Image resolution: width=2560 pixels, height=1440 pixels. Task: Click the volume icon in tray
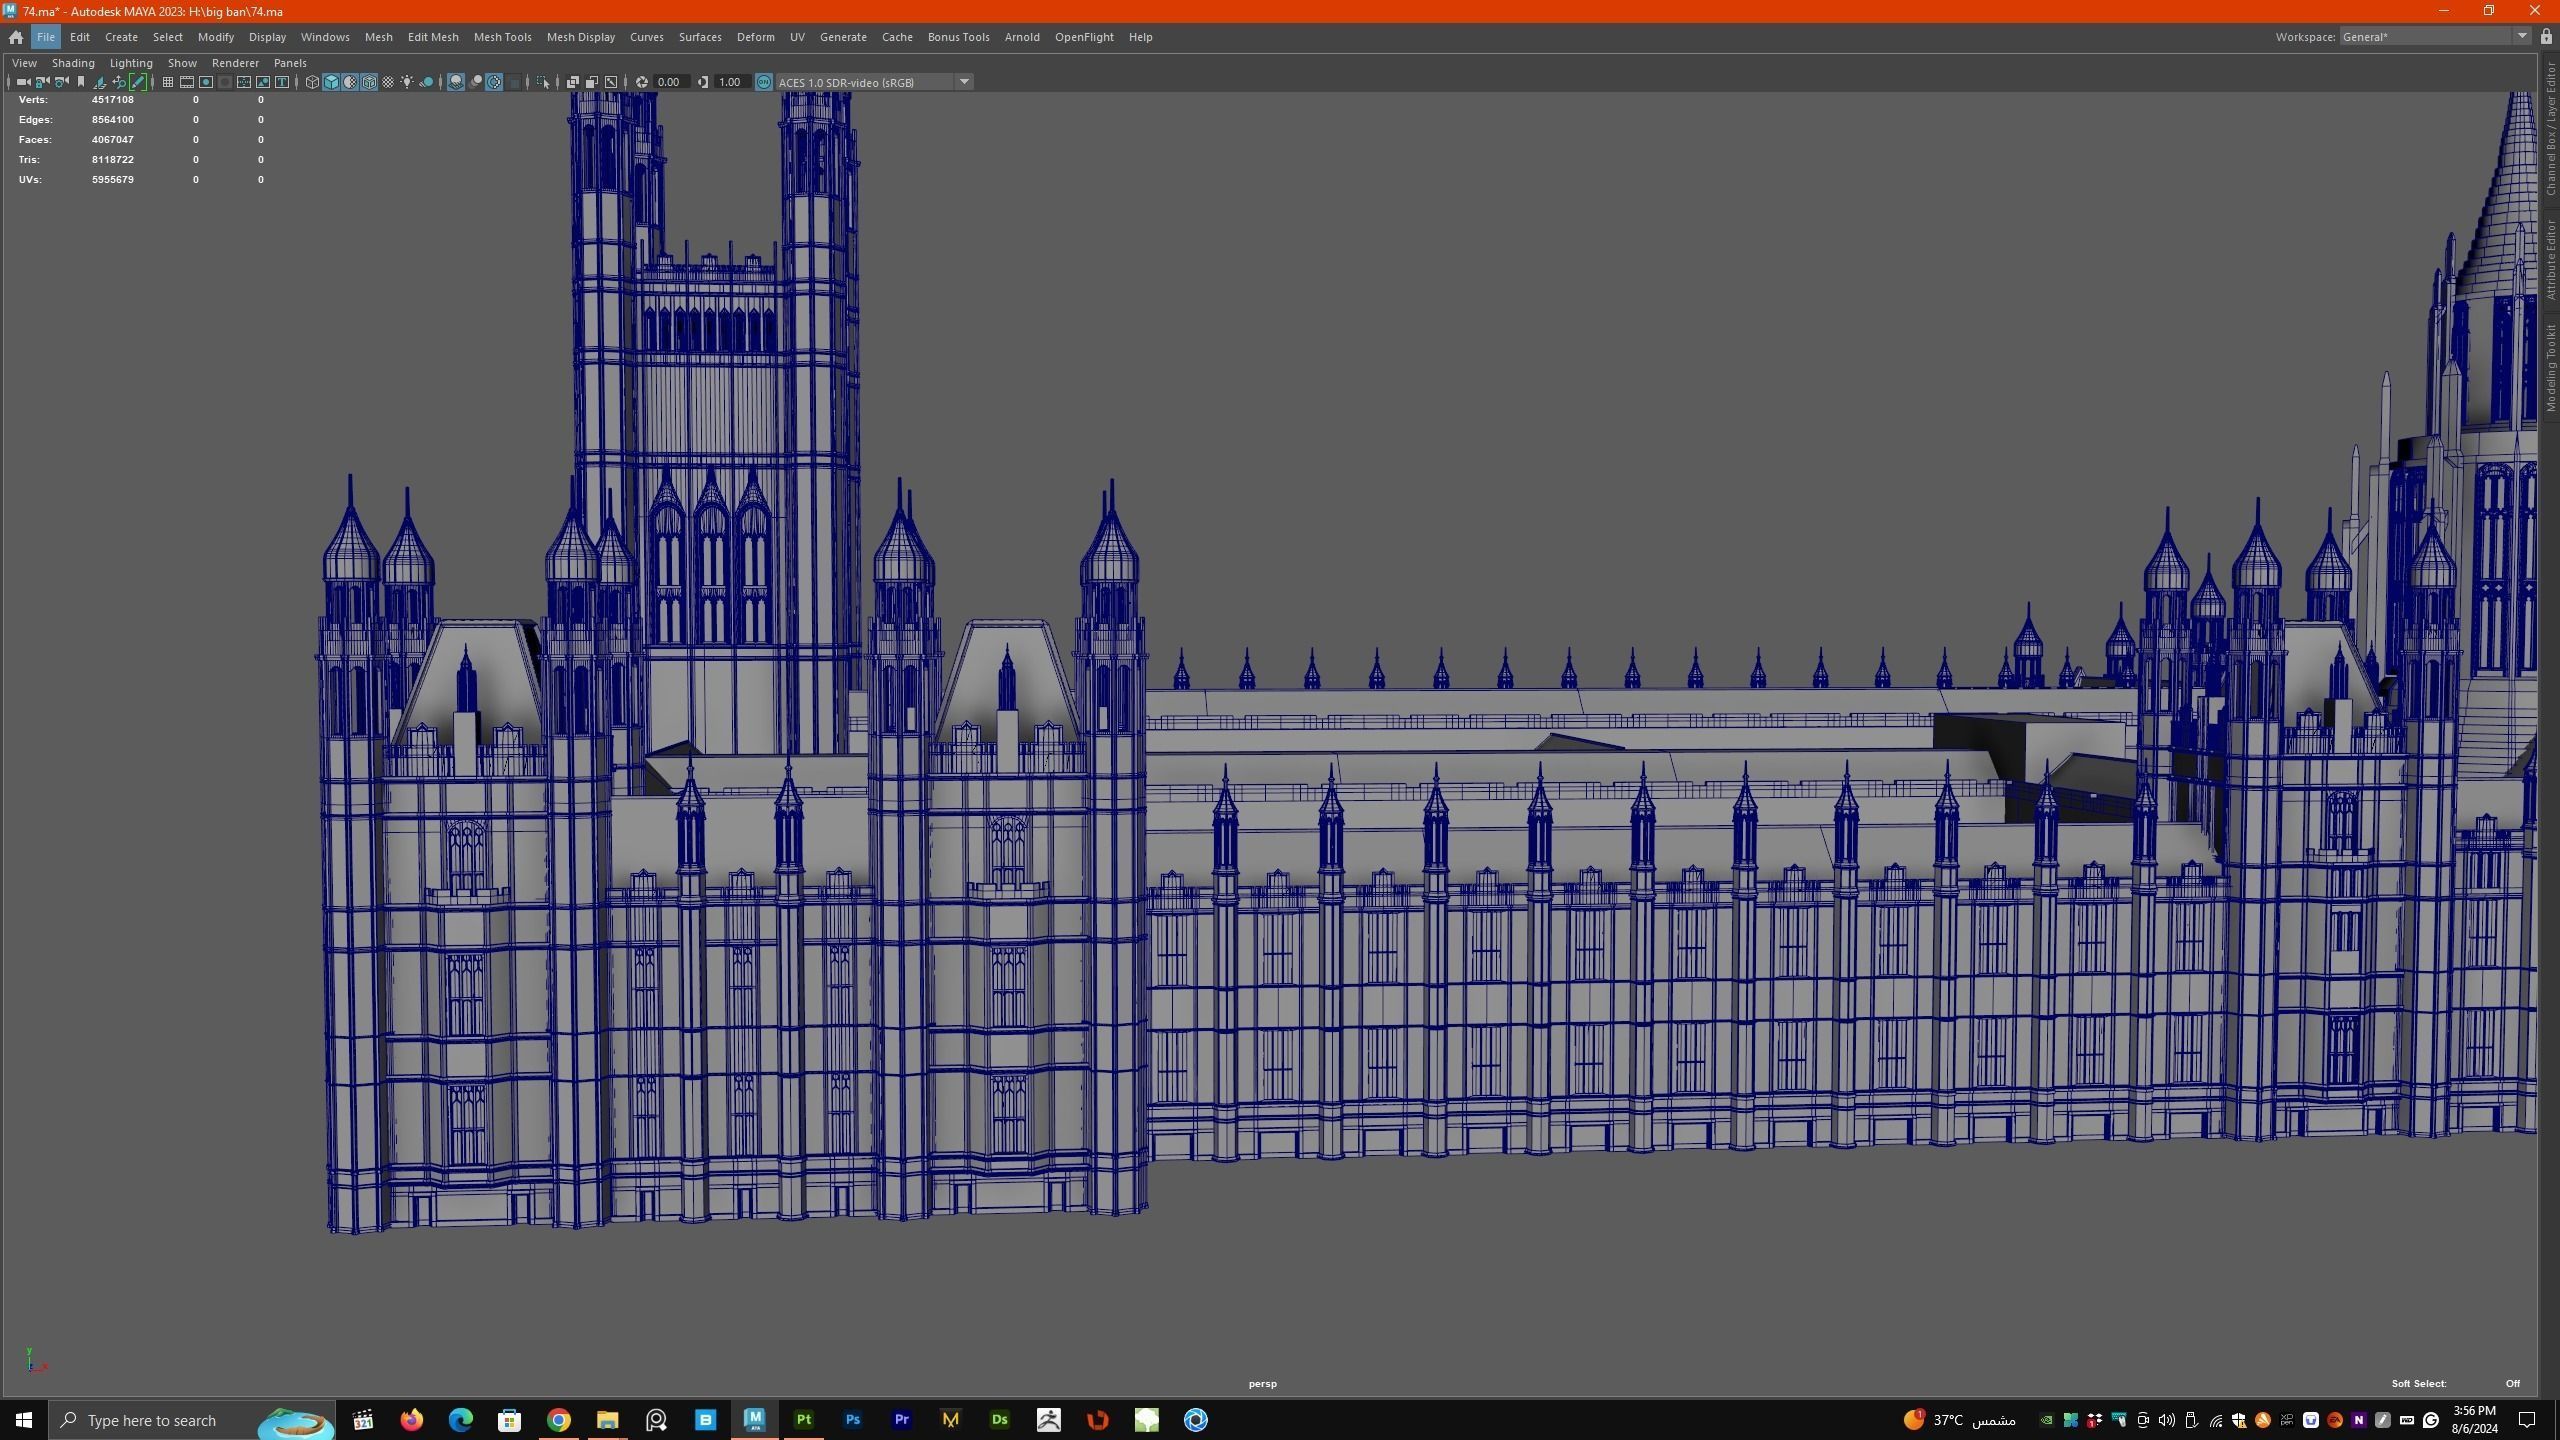pyautogui.click(x=2166, y=1420)
